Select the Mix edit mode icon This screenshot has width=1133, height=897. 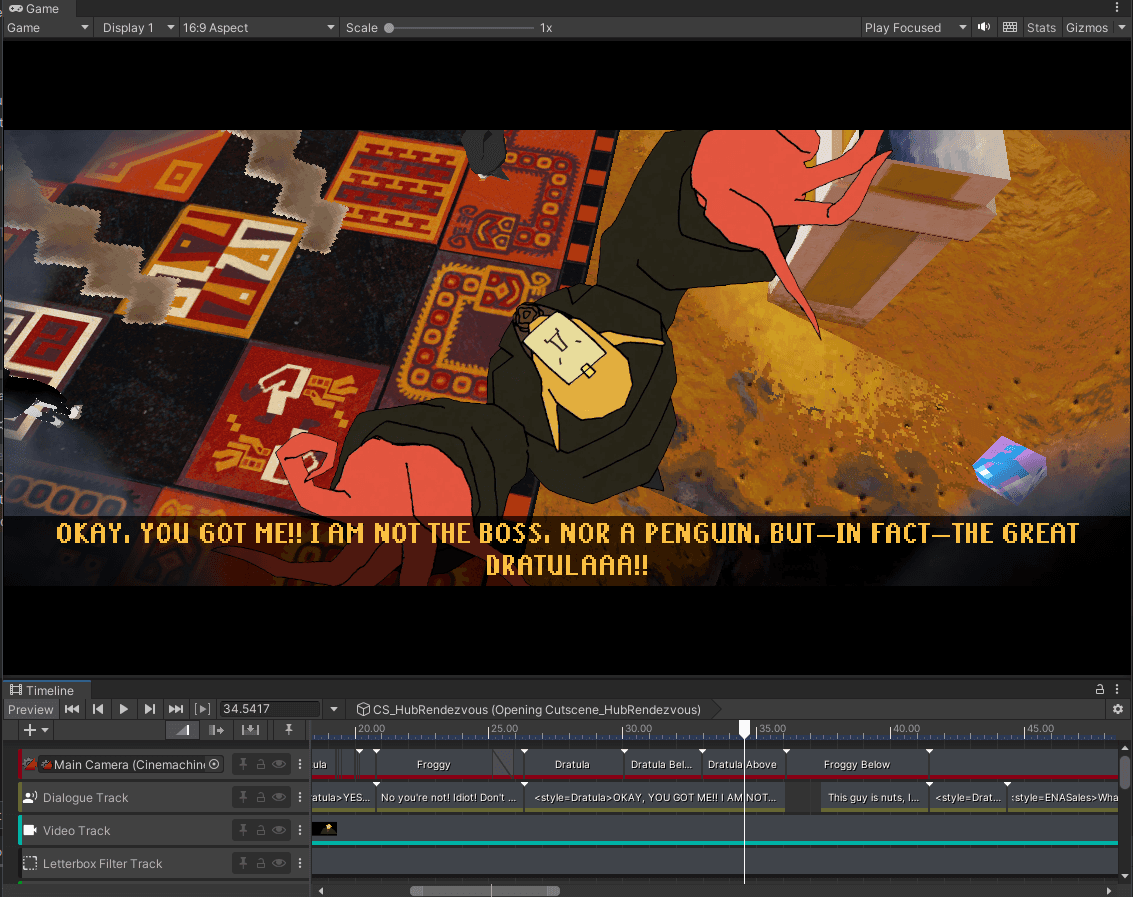183,730
